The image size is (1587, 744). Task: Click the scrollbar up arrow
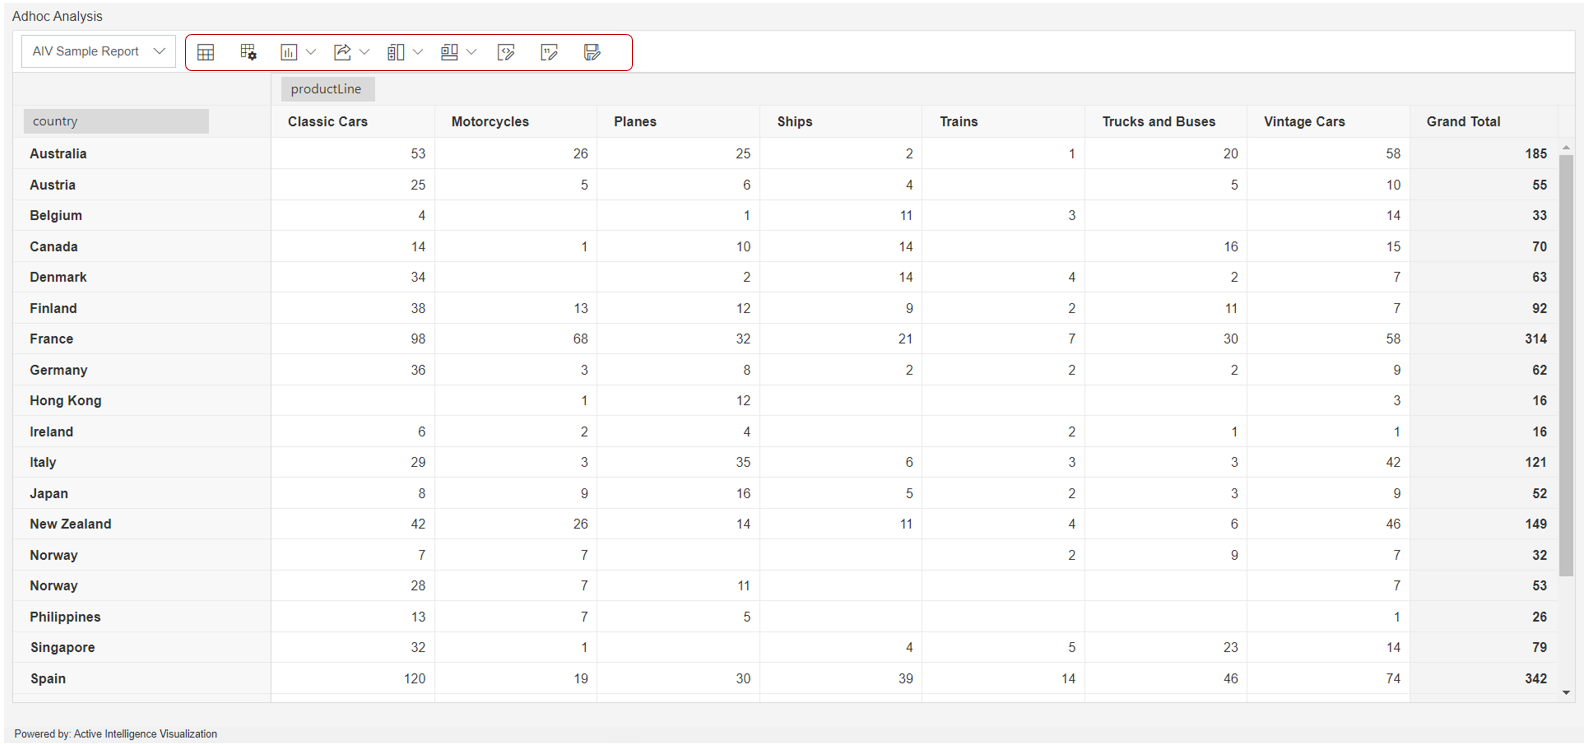1566,147
